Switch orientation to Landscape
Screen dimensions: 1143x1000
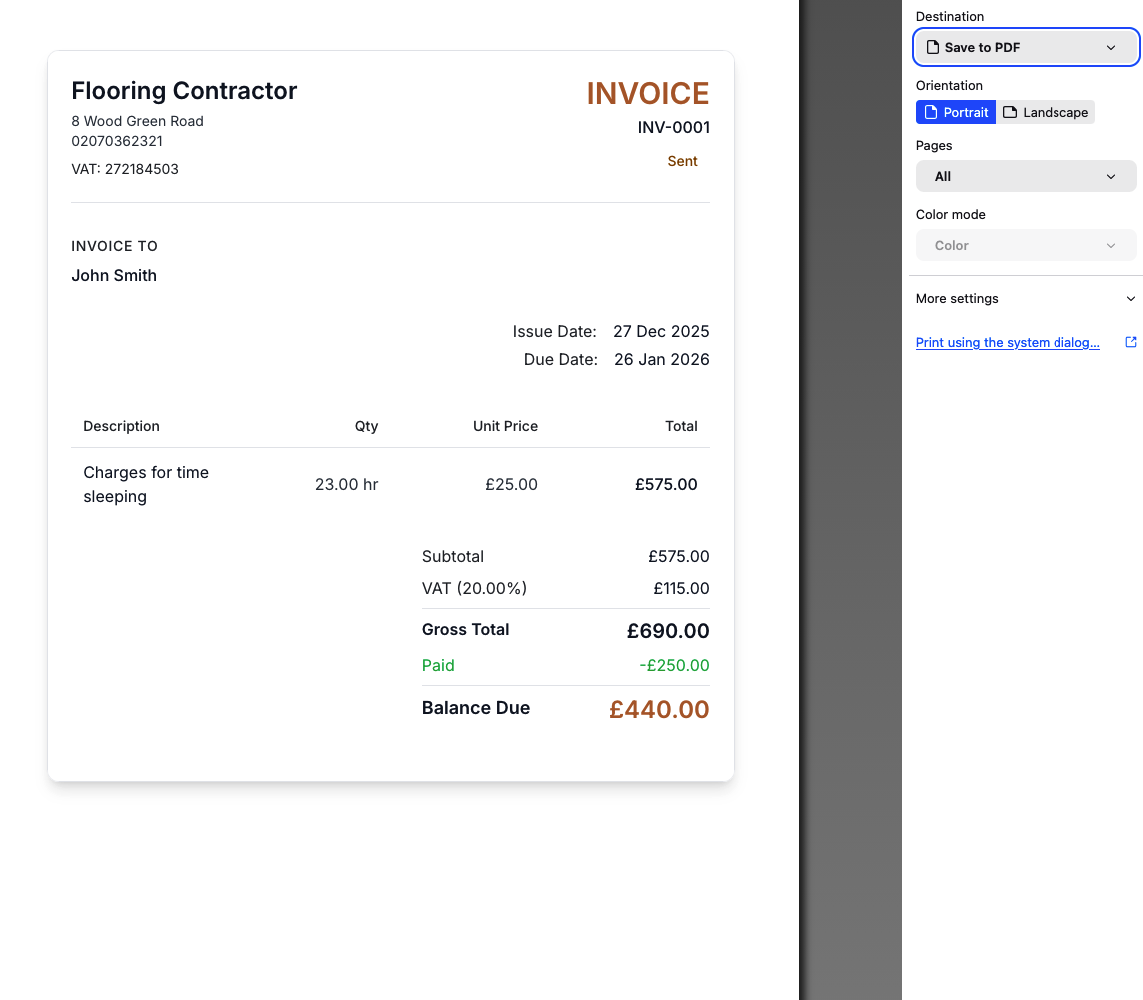[1046, 112]
